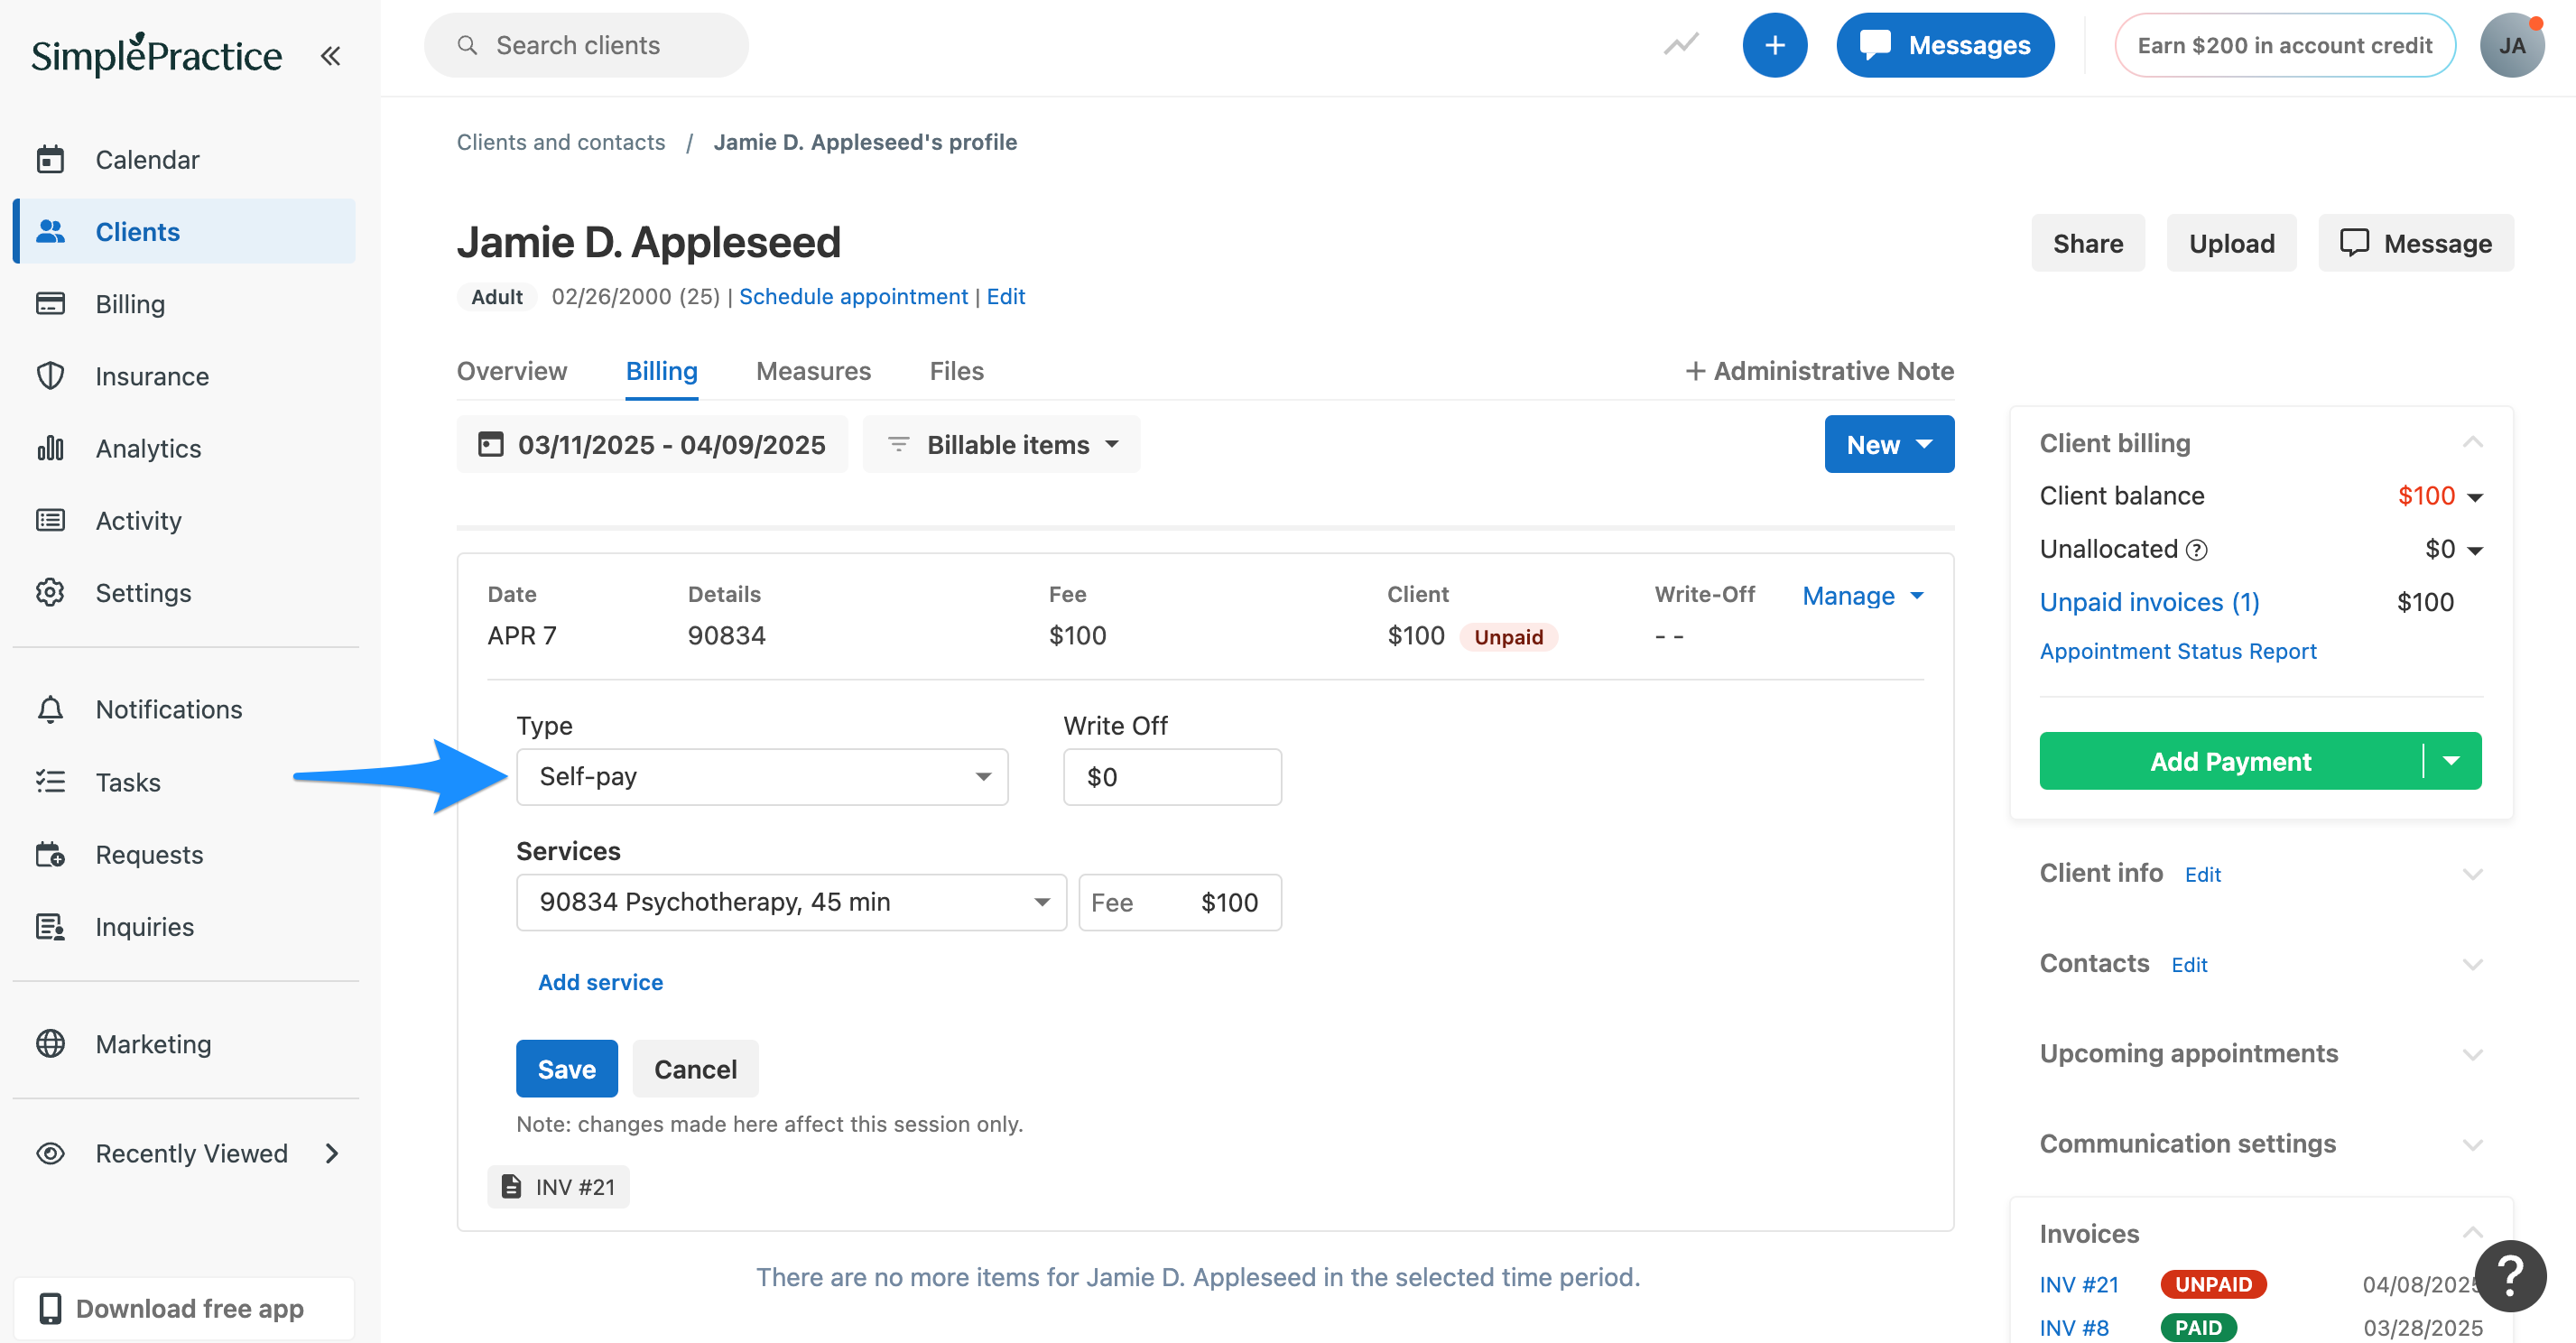Switch to the Overview tab
The height and width of the screenshot is (1343, 2576).
click(512, 371)
